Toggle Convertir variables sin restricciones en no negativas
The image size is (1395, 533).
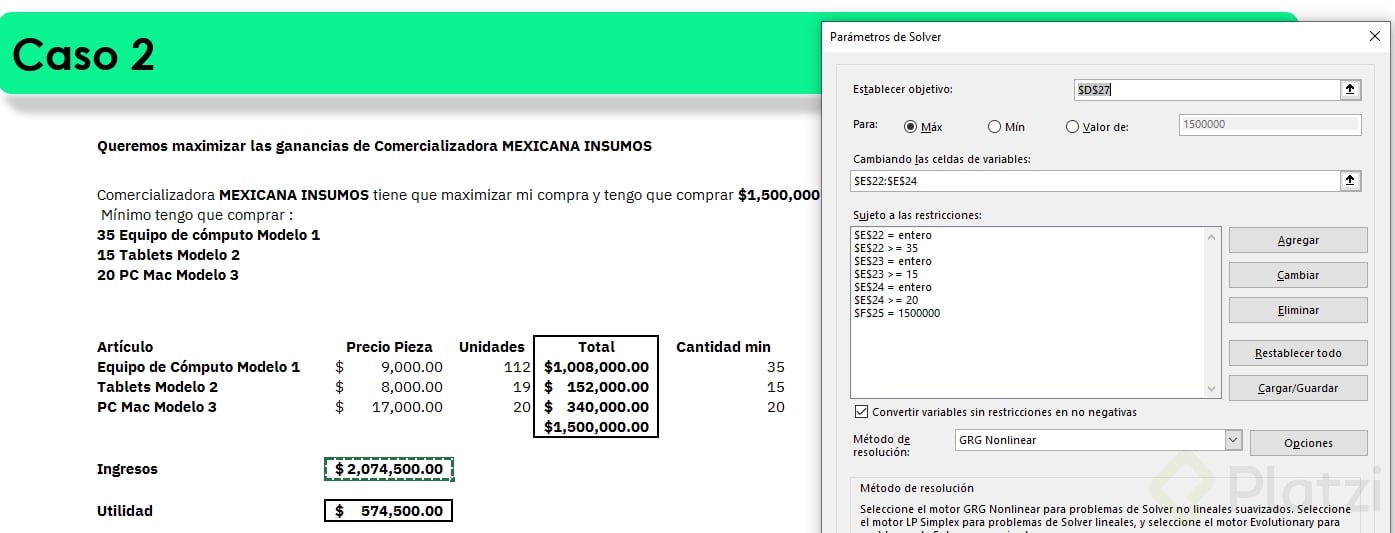(x=861, y=412)
